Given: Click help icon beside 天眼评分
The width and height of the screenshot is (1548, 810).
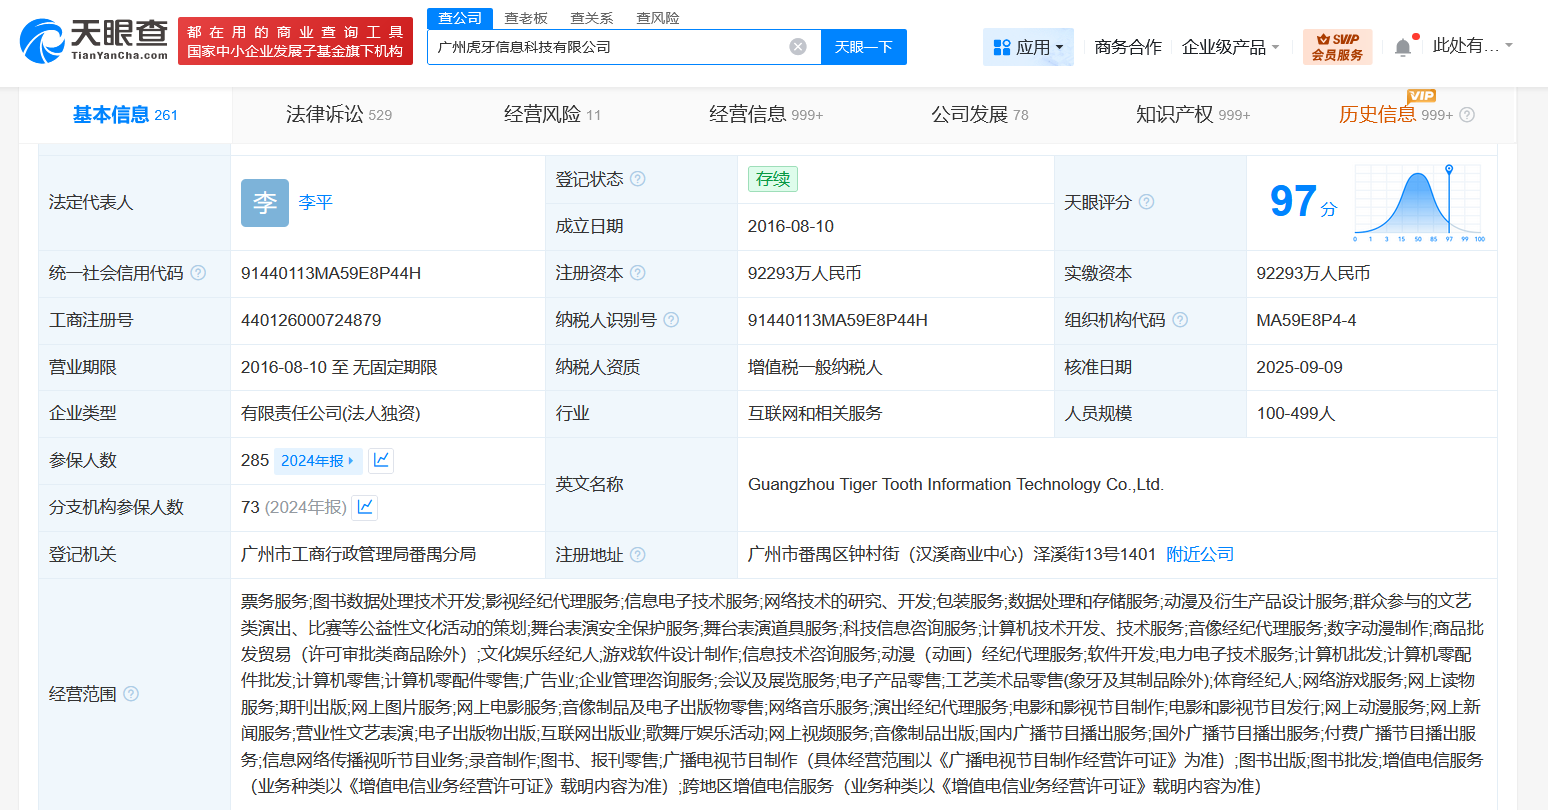Looking at the screenshot, I should coord(1146,202).
